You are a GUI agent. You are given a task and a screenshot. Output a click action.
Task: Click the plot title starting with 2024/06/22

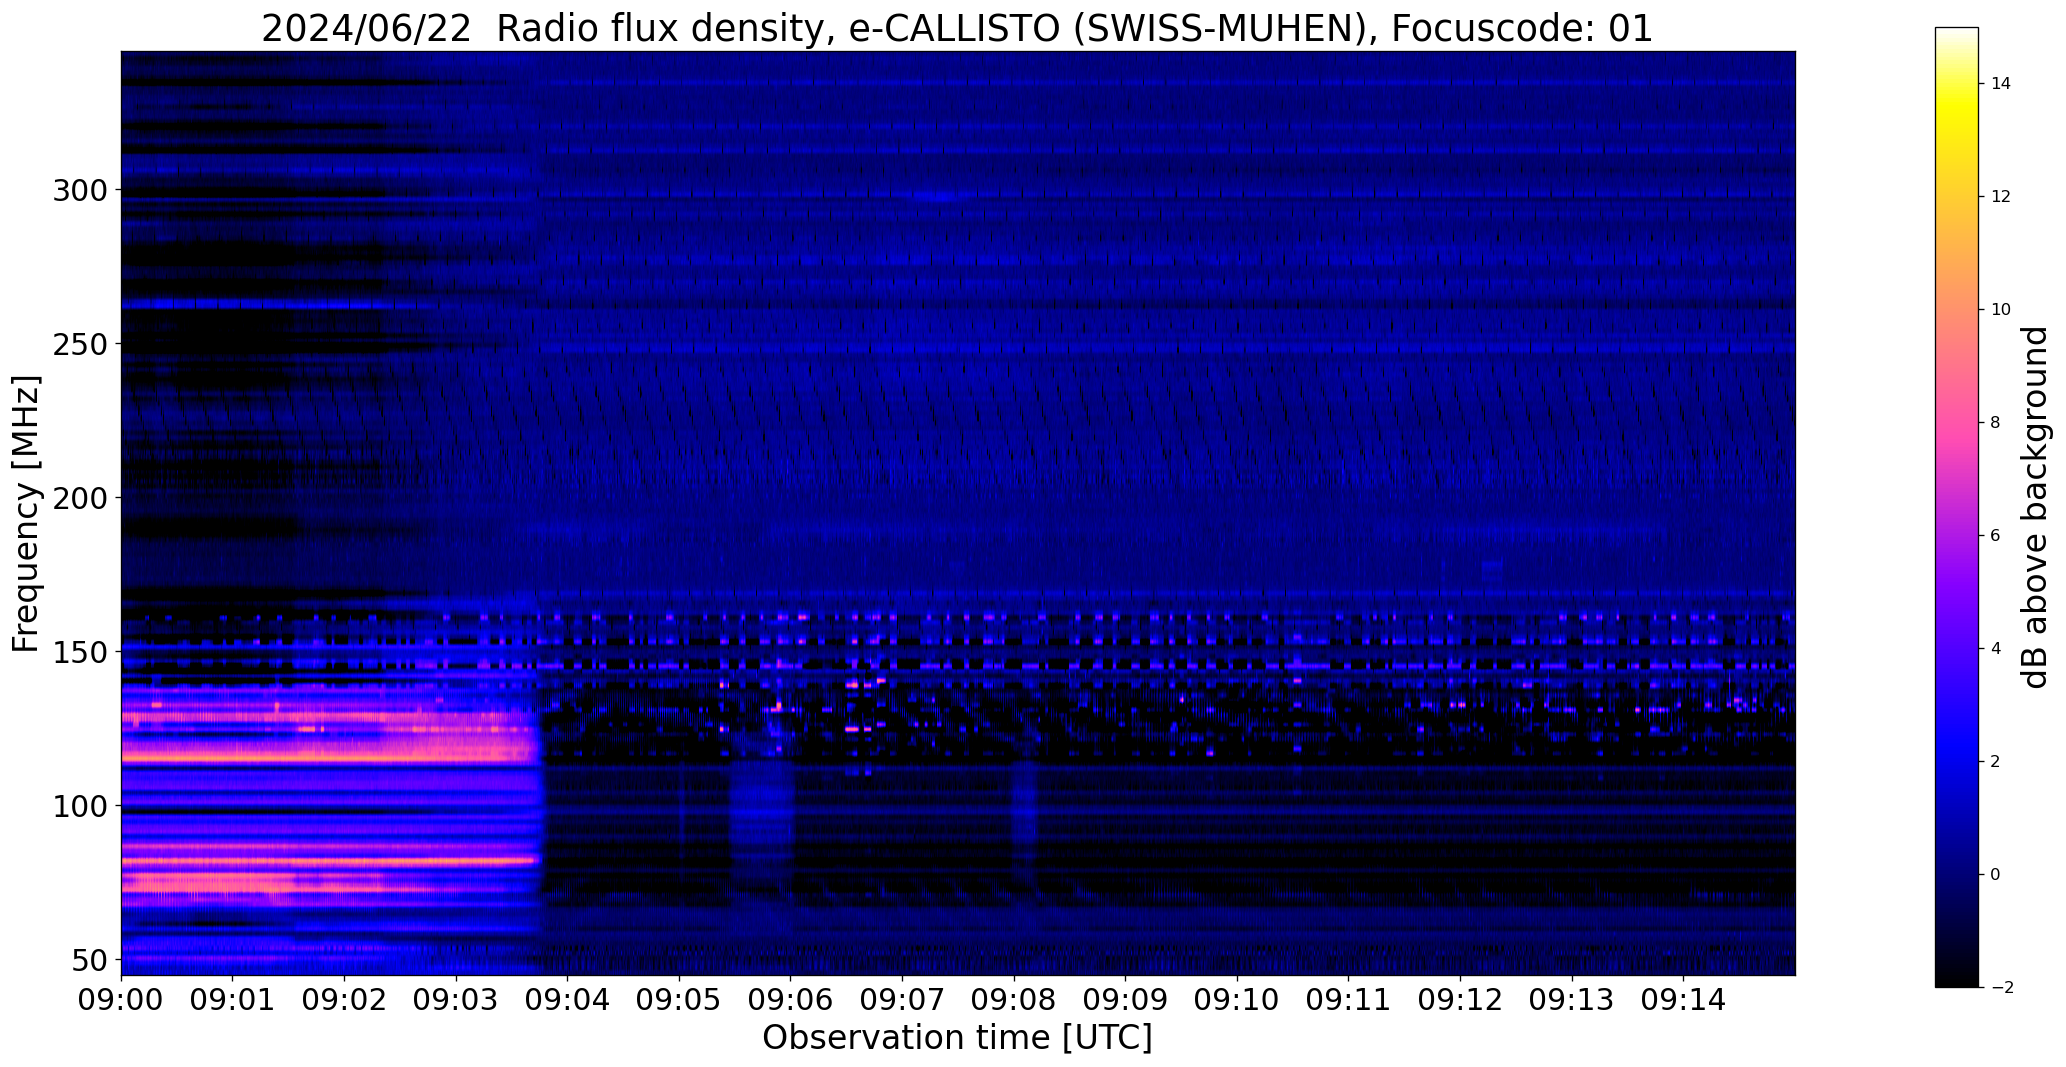[x=957, y=29]
